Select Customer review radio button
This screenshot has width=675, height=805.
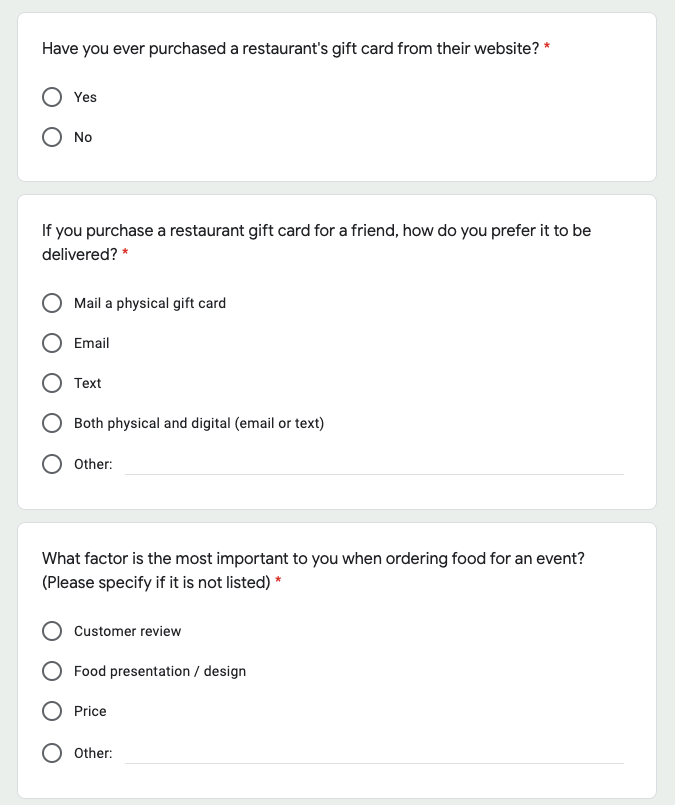click(x=52, y=631)
